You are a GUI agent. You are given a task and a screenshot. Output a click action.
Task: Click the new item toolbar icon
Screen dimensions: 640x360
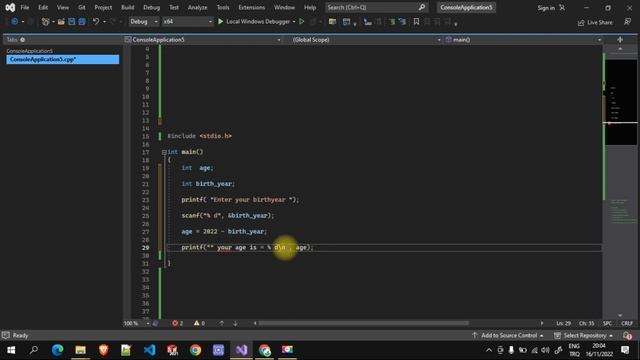tap(45, 21)
